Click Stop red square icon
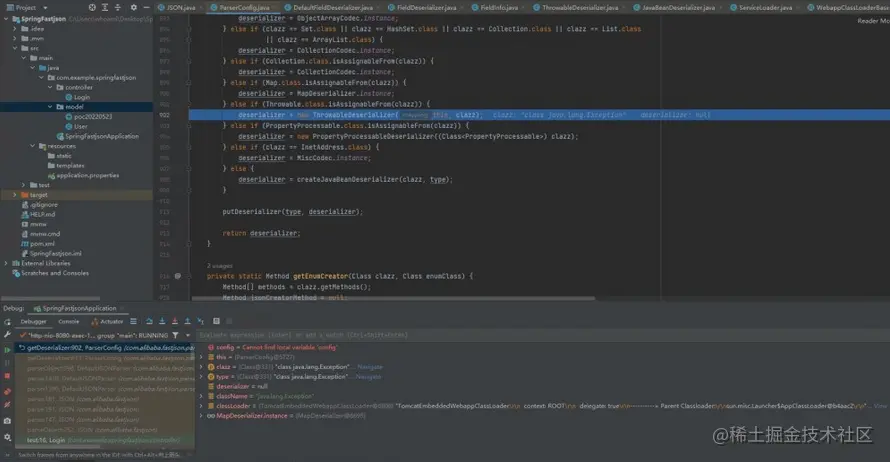Screen dimensions: 890x462 tap(7, 376)
